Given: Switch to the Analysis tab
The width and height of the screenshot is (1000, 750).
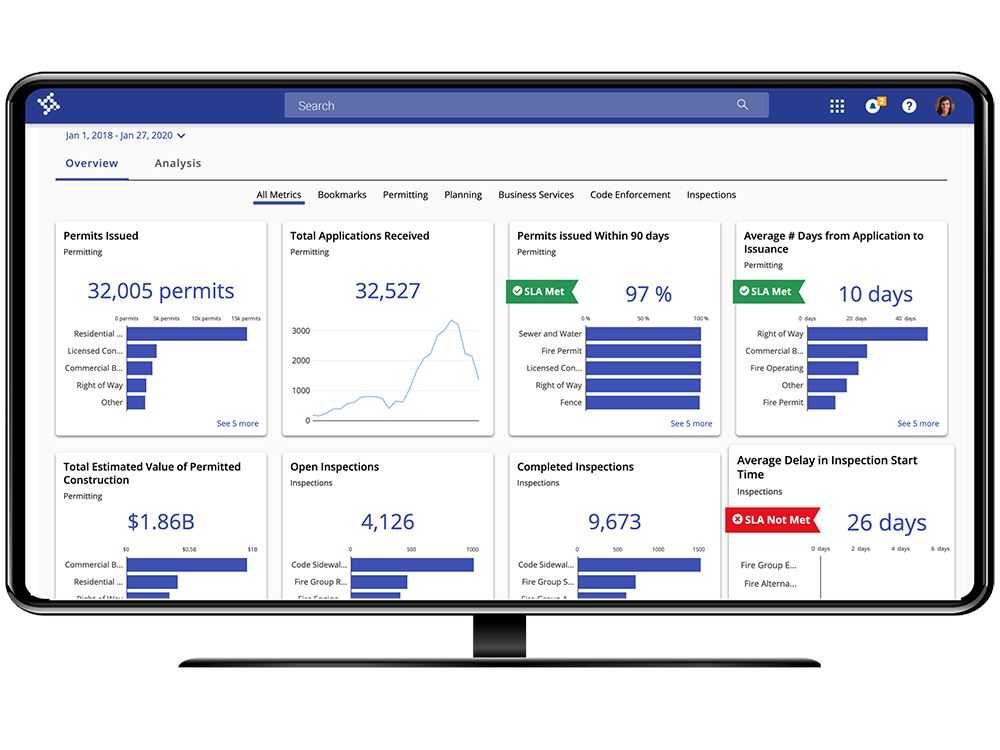Looking at the screenshot, I should (x=178, y=163).
